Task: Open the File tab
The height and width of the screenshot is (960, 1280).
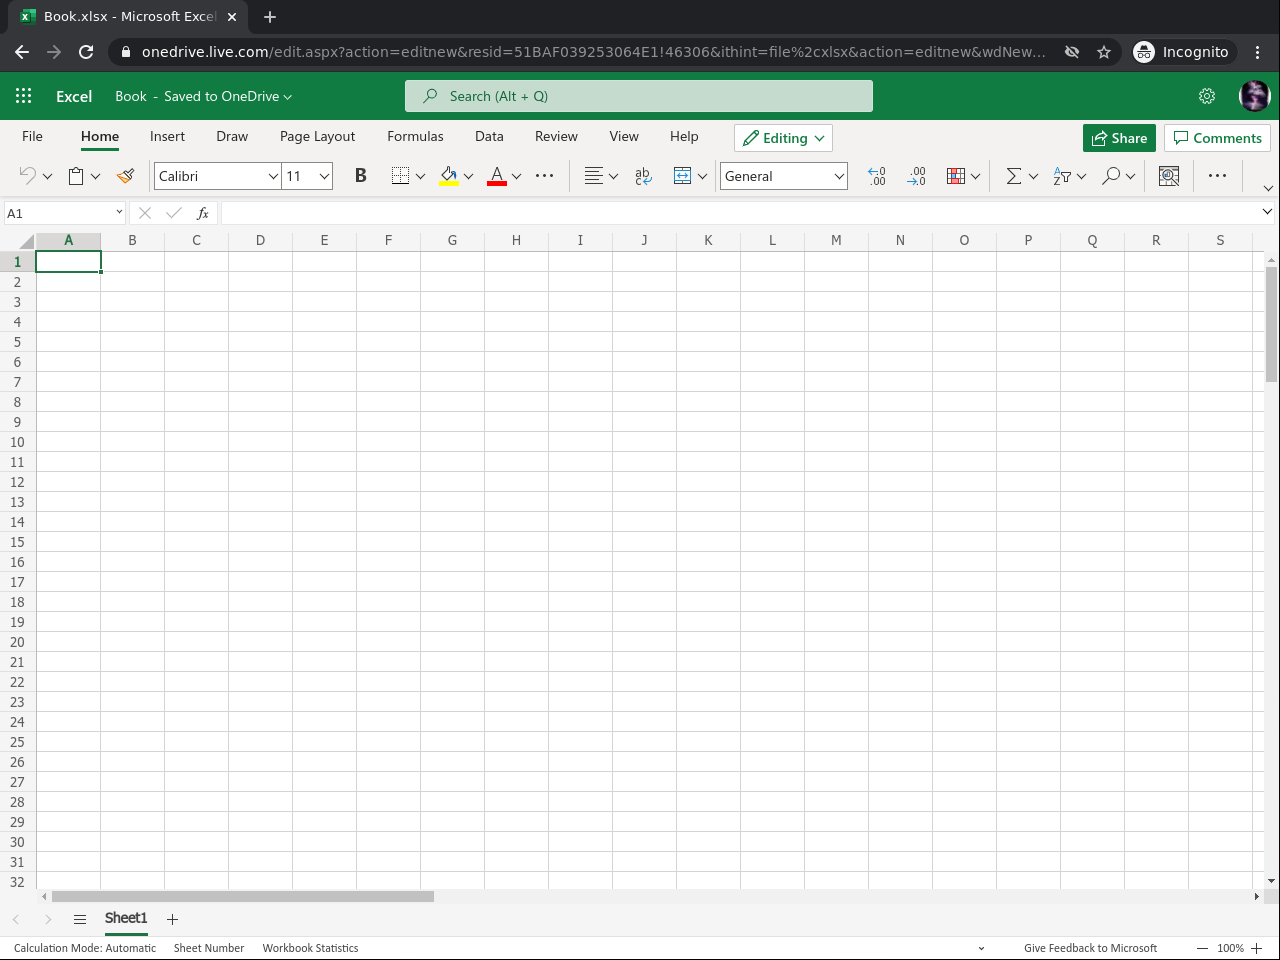Action: (x=32, y=137)
